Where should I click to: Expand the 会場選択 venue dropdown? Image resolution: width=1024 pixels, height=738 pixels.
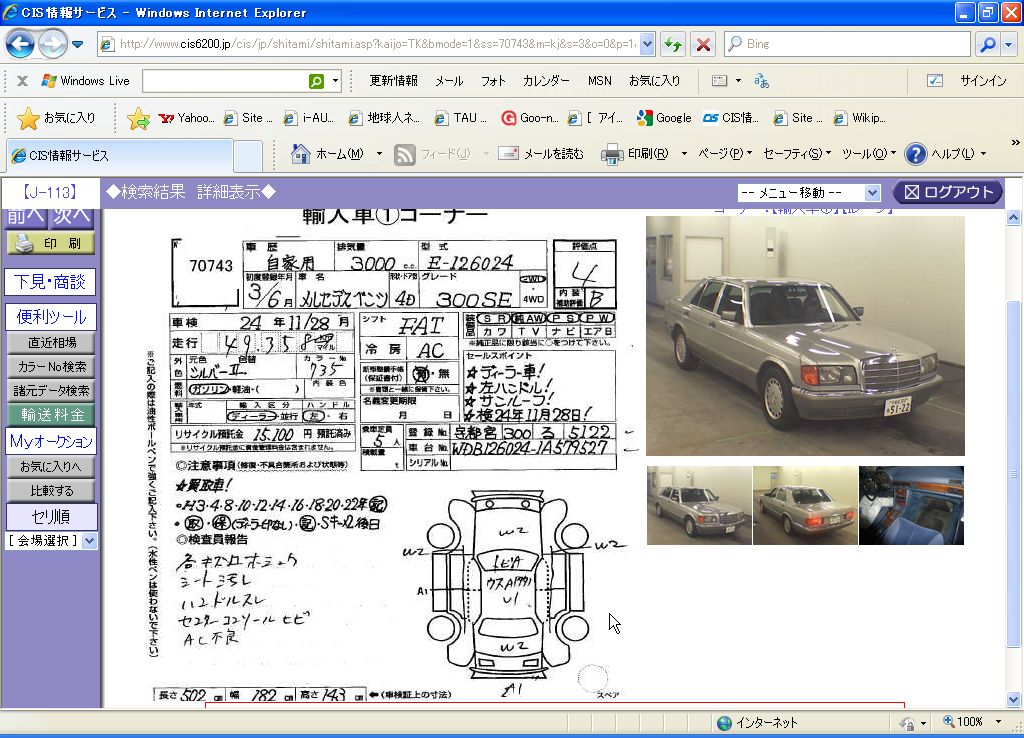(89, 541)
